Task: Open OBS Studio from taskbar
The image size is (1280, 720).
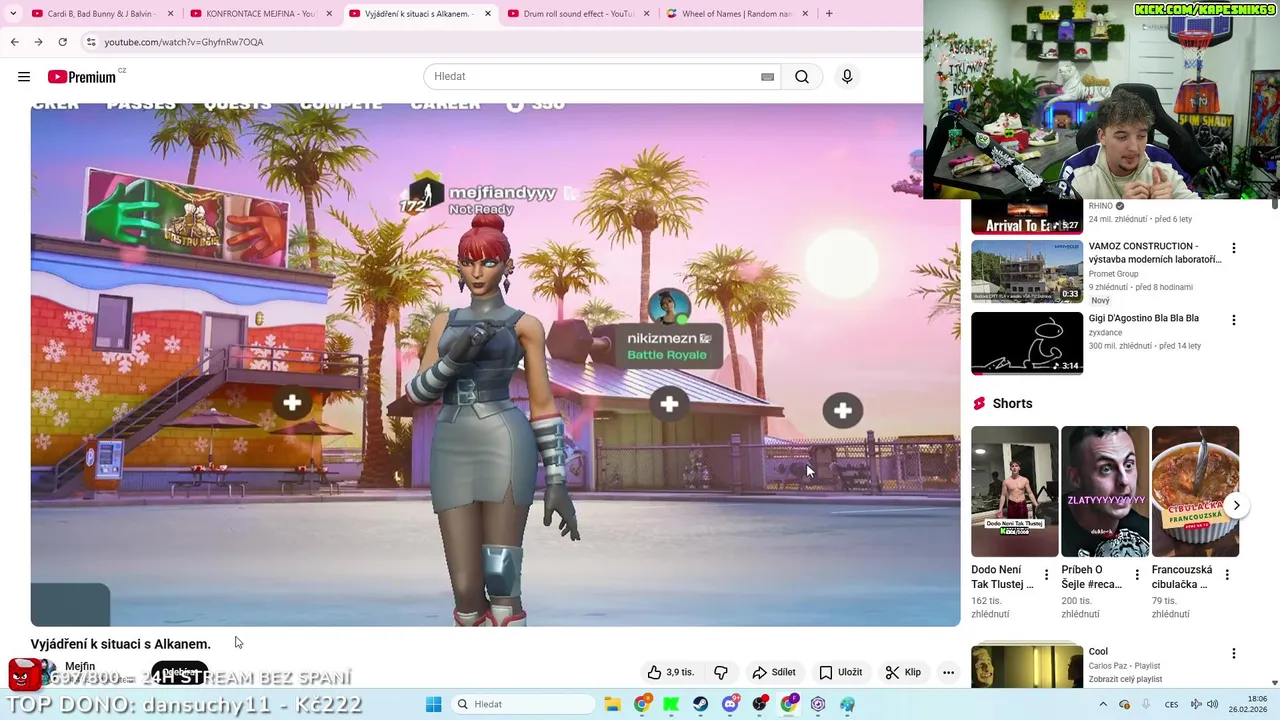Action: [760, 704]
